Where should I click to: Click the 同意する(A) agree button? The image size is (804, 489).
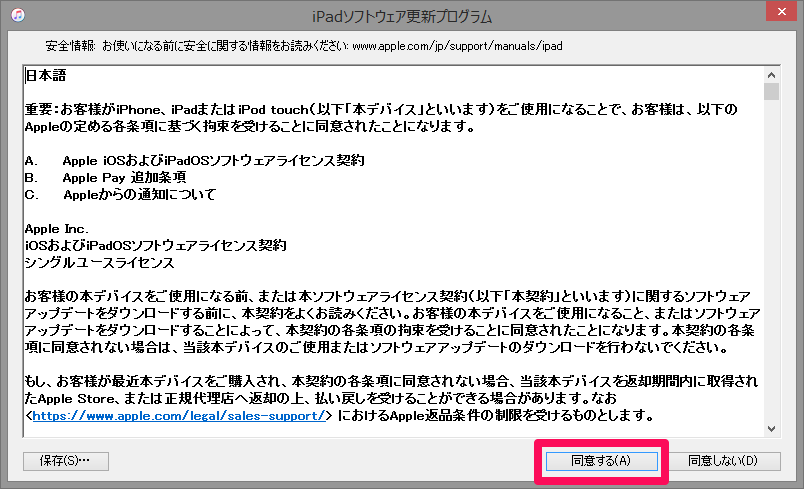601,461
